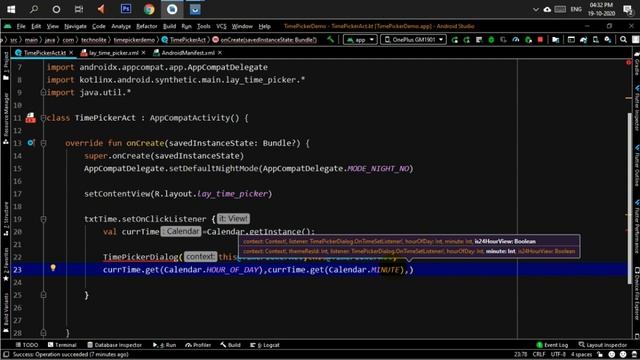Click the Run with Coverage icon
The image size is (640, 360).
[503, 40]
